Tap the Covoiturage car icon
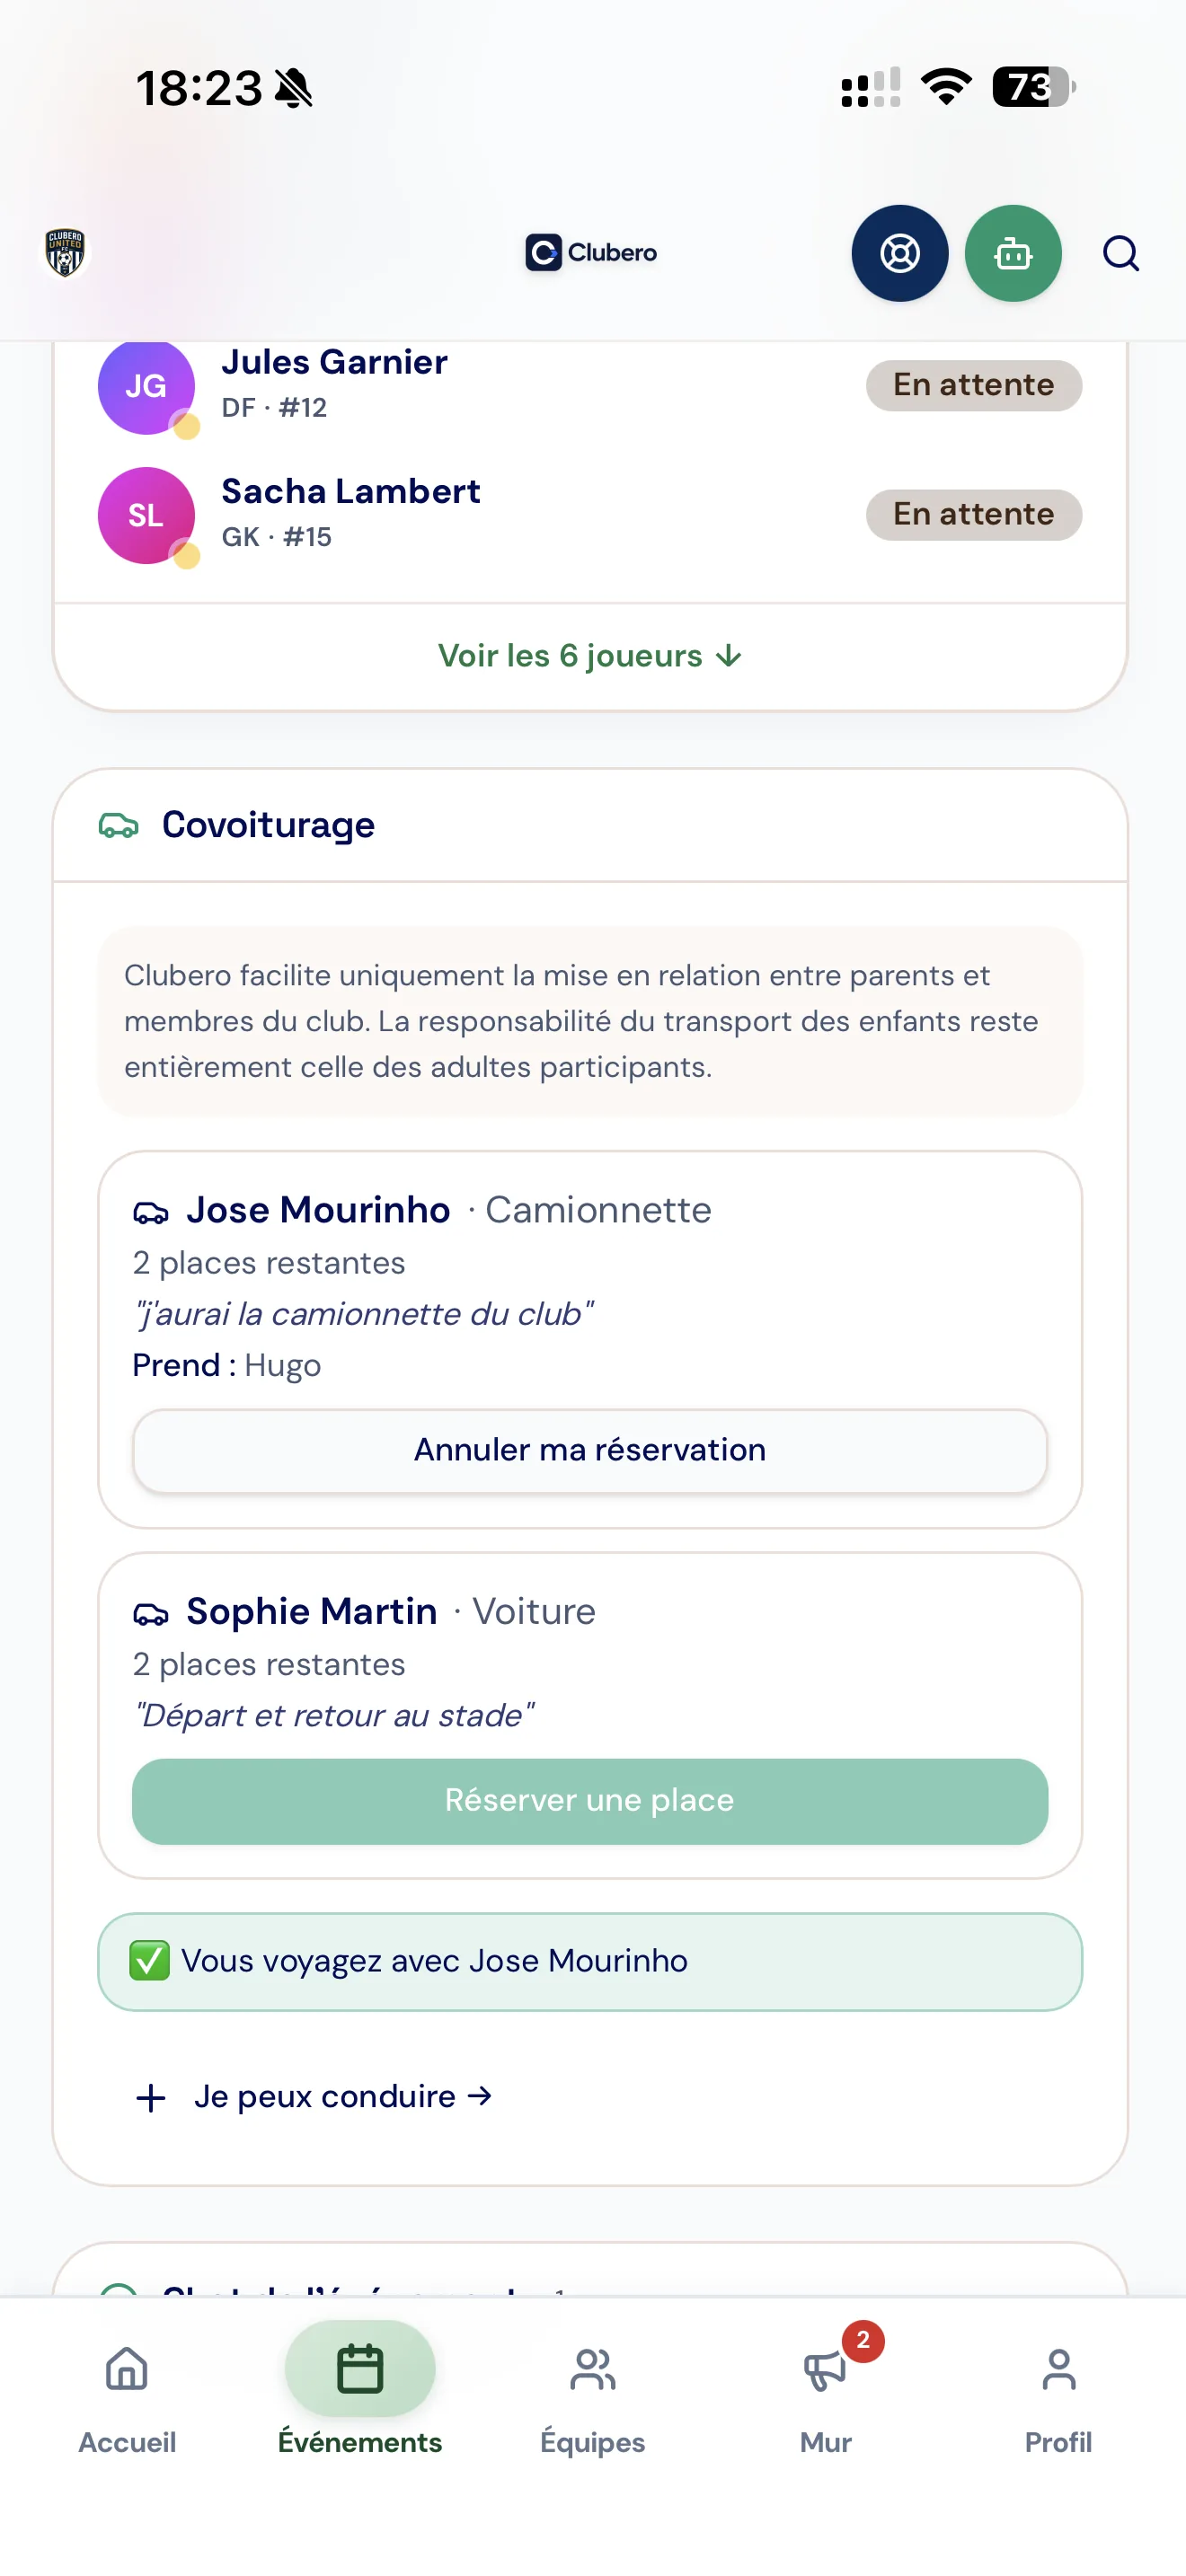 119,825
